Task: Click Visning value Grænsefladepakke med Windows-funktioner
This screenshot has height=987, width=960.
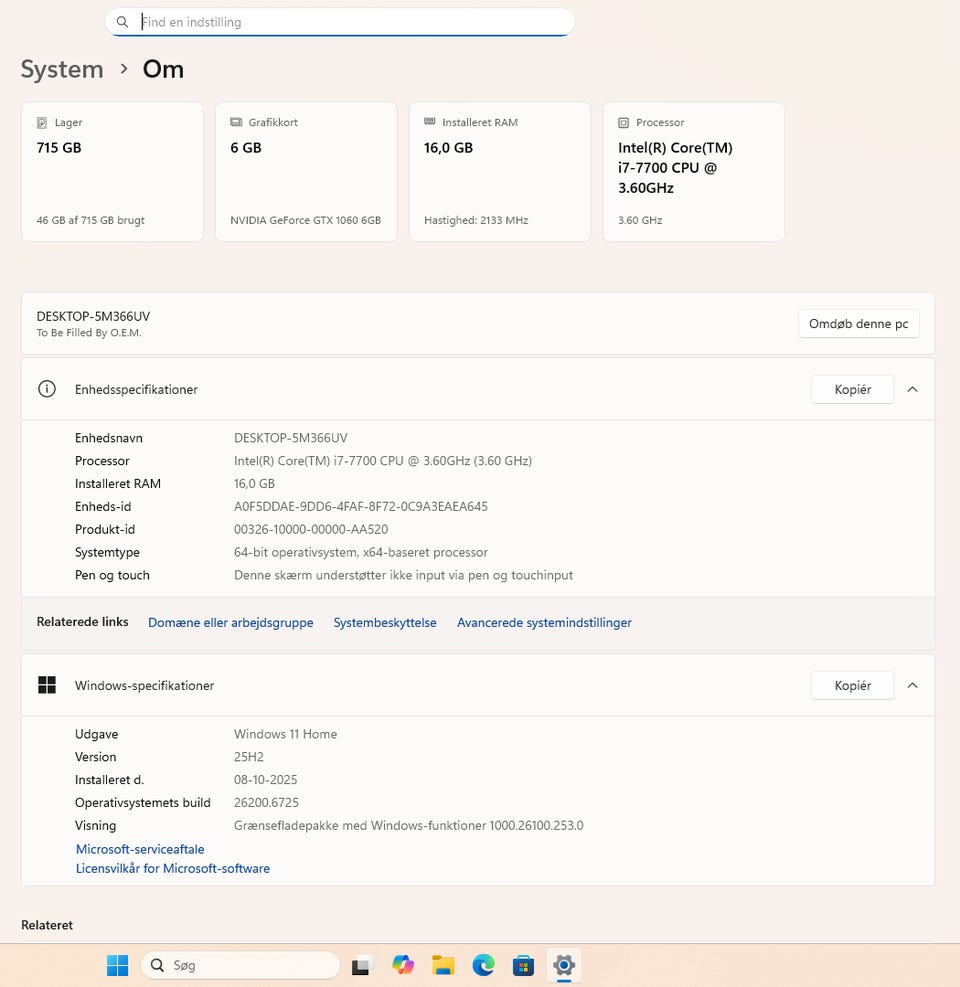Action: tap(409, 826)
